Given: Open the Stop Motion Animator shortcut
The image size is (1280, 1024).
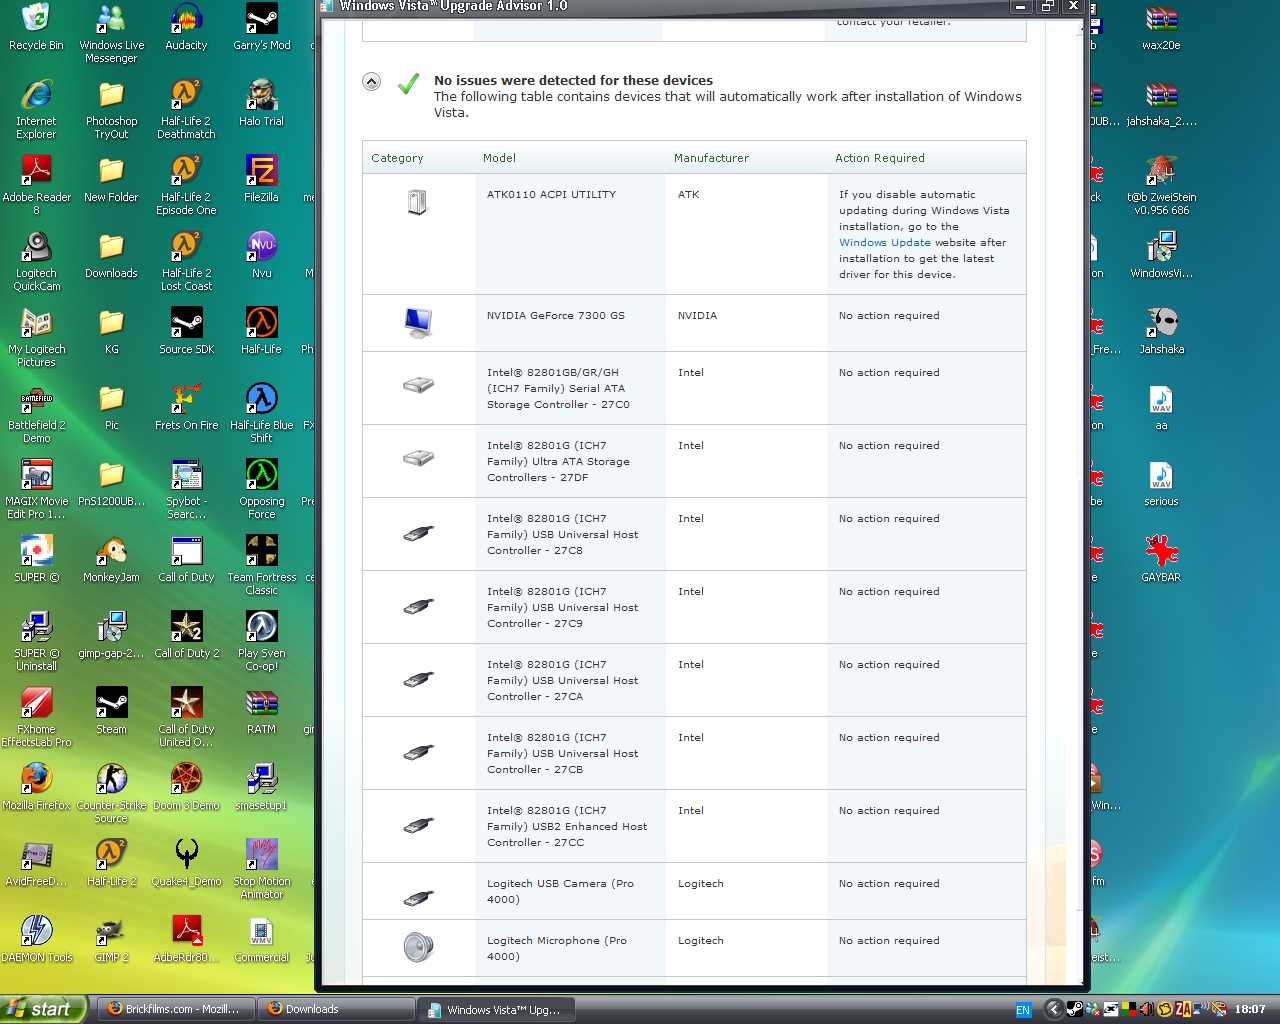Looking at the screenshot, I should pyautogui.click(x=262, y=870).
